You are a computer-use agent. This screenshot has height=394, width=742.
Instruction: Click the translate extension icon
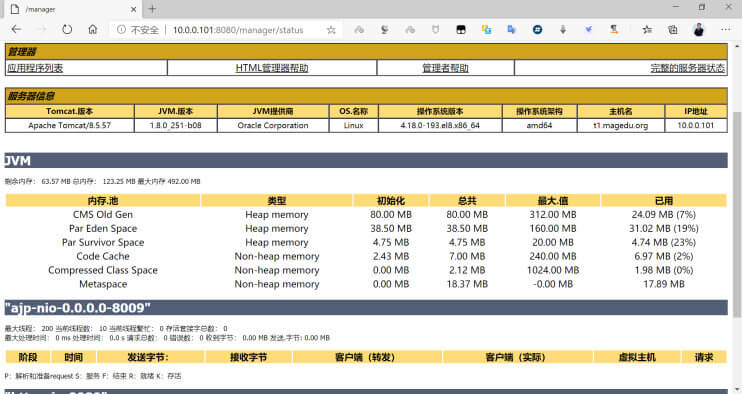pyautogui.click(x=512, y=29)
